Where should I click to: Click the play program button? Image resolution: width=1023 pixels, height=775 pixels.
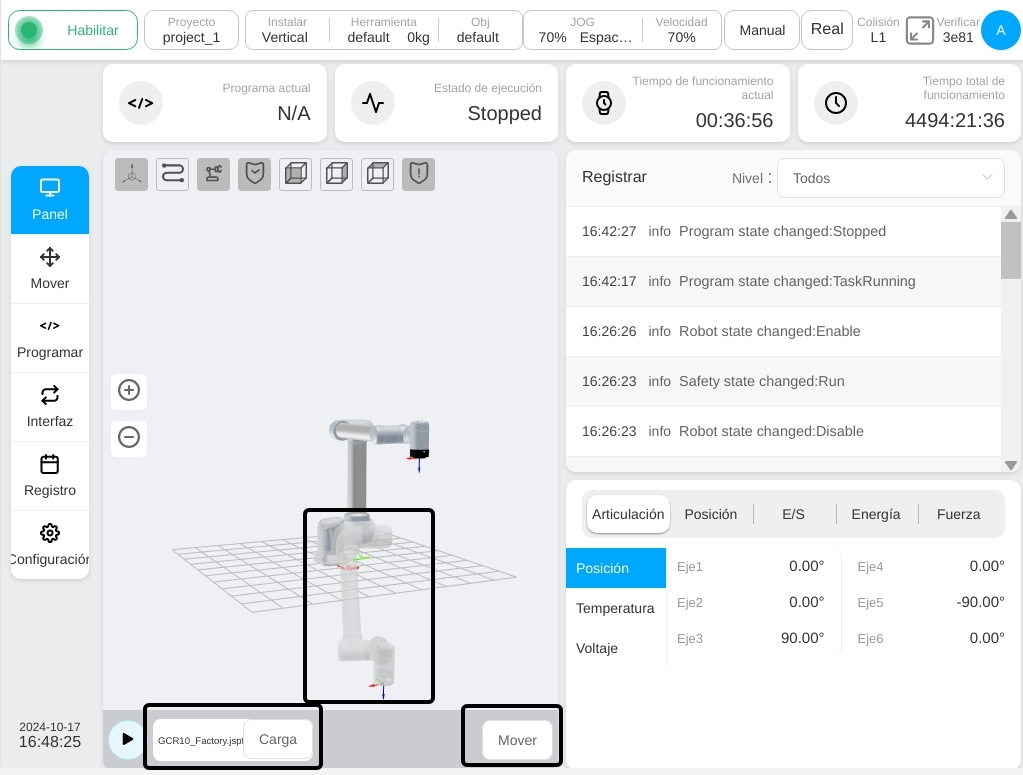[127, 739]
